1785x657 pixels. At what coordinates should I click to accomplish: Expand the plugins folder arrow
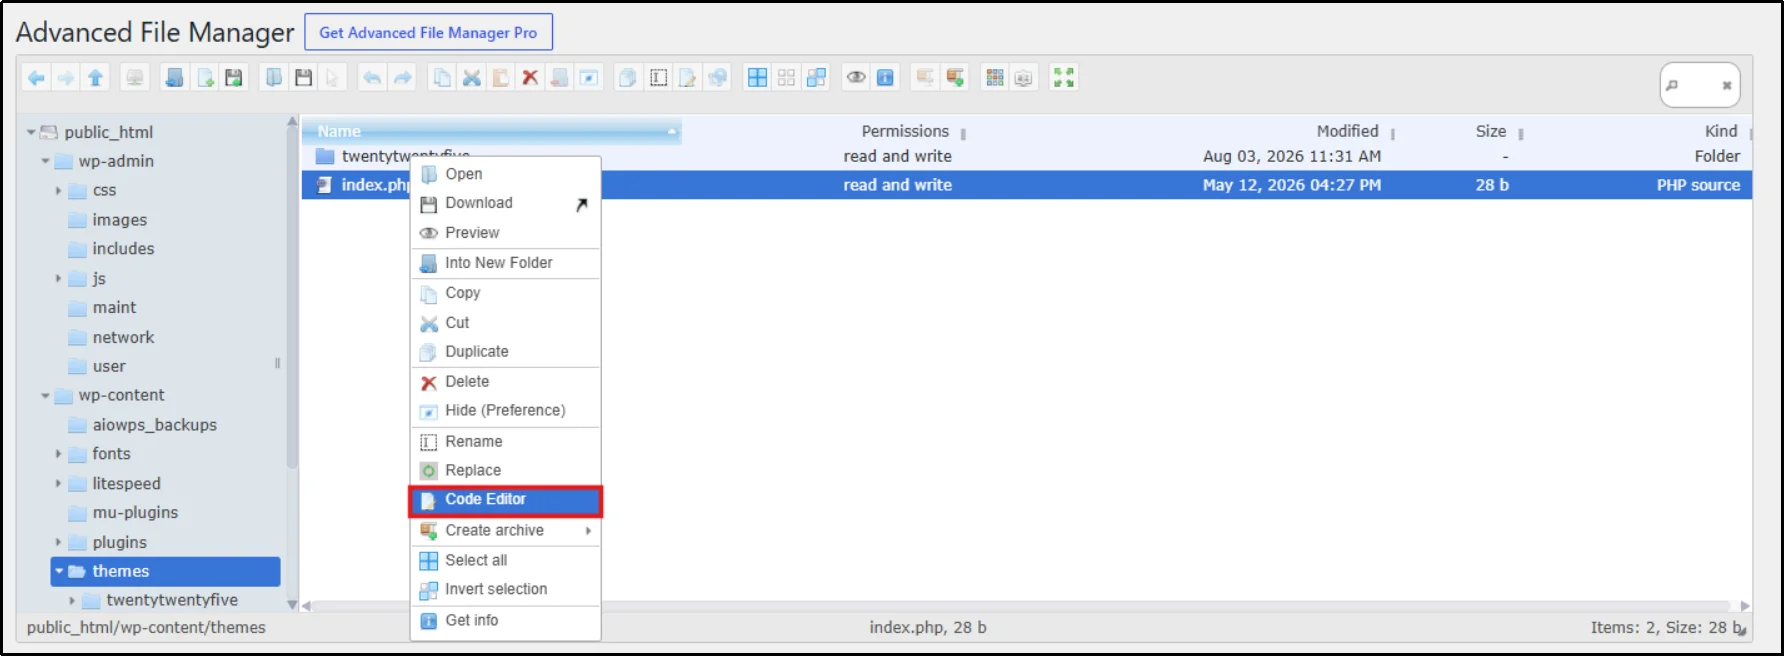[58, 542]
